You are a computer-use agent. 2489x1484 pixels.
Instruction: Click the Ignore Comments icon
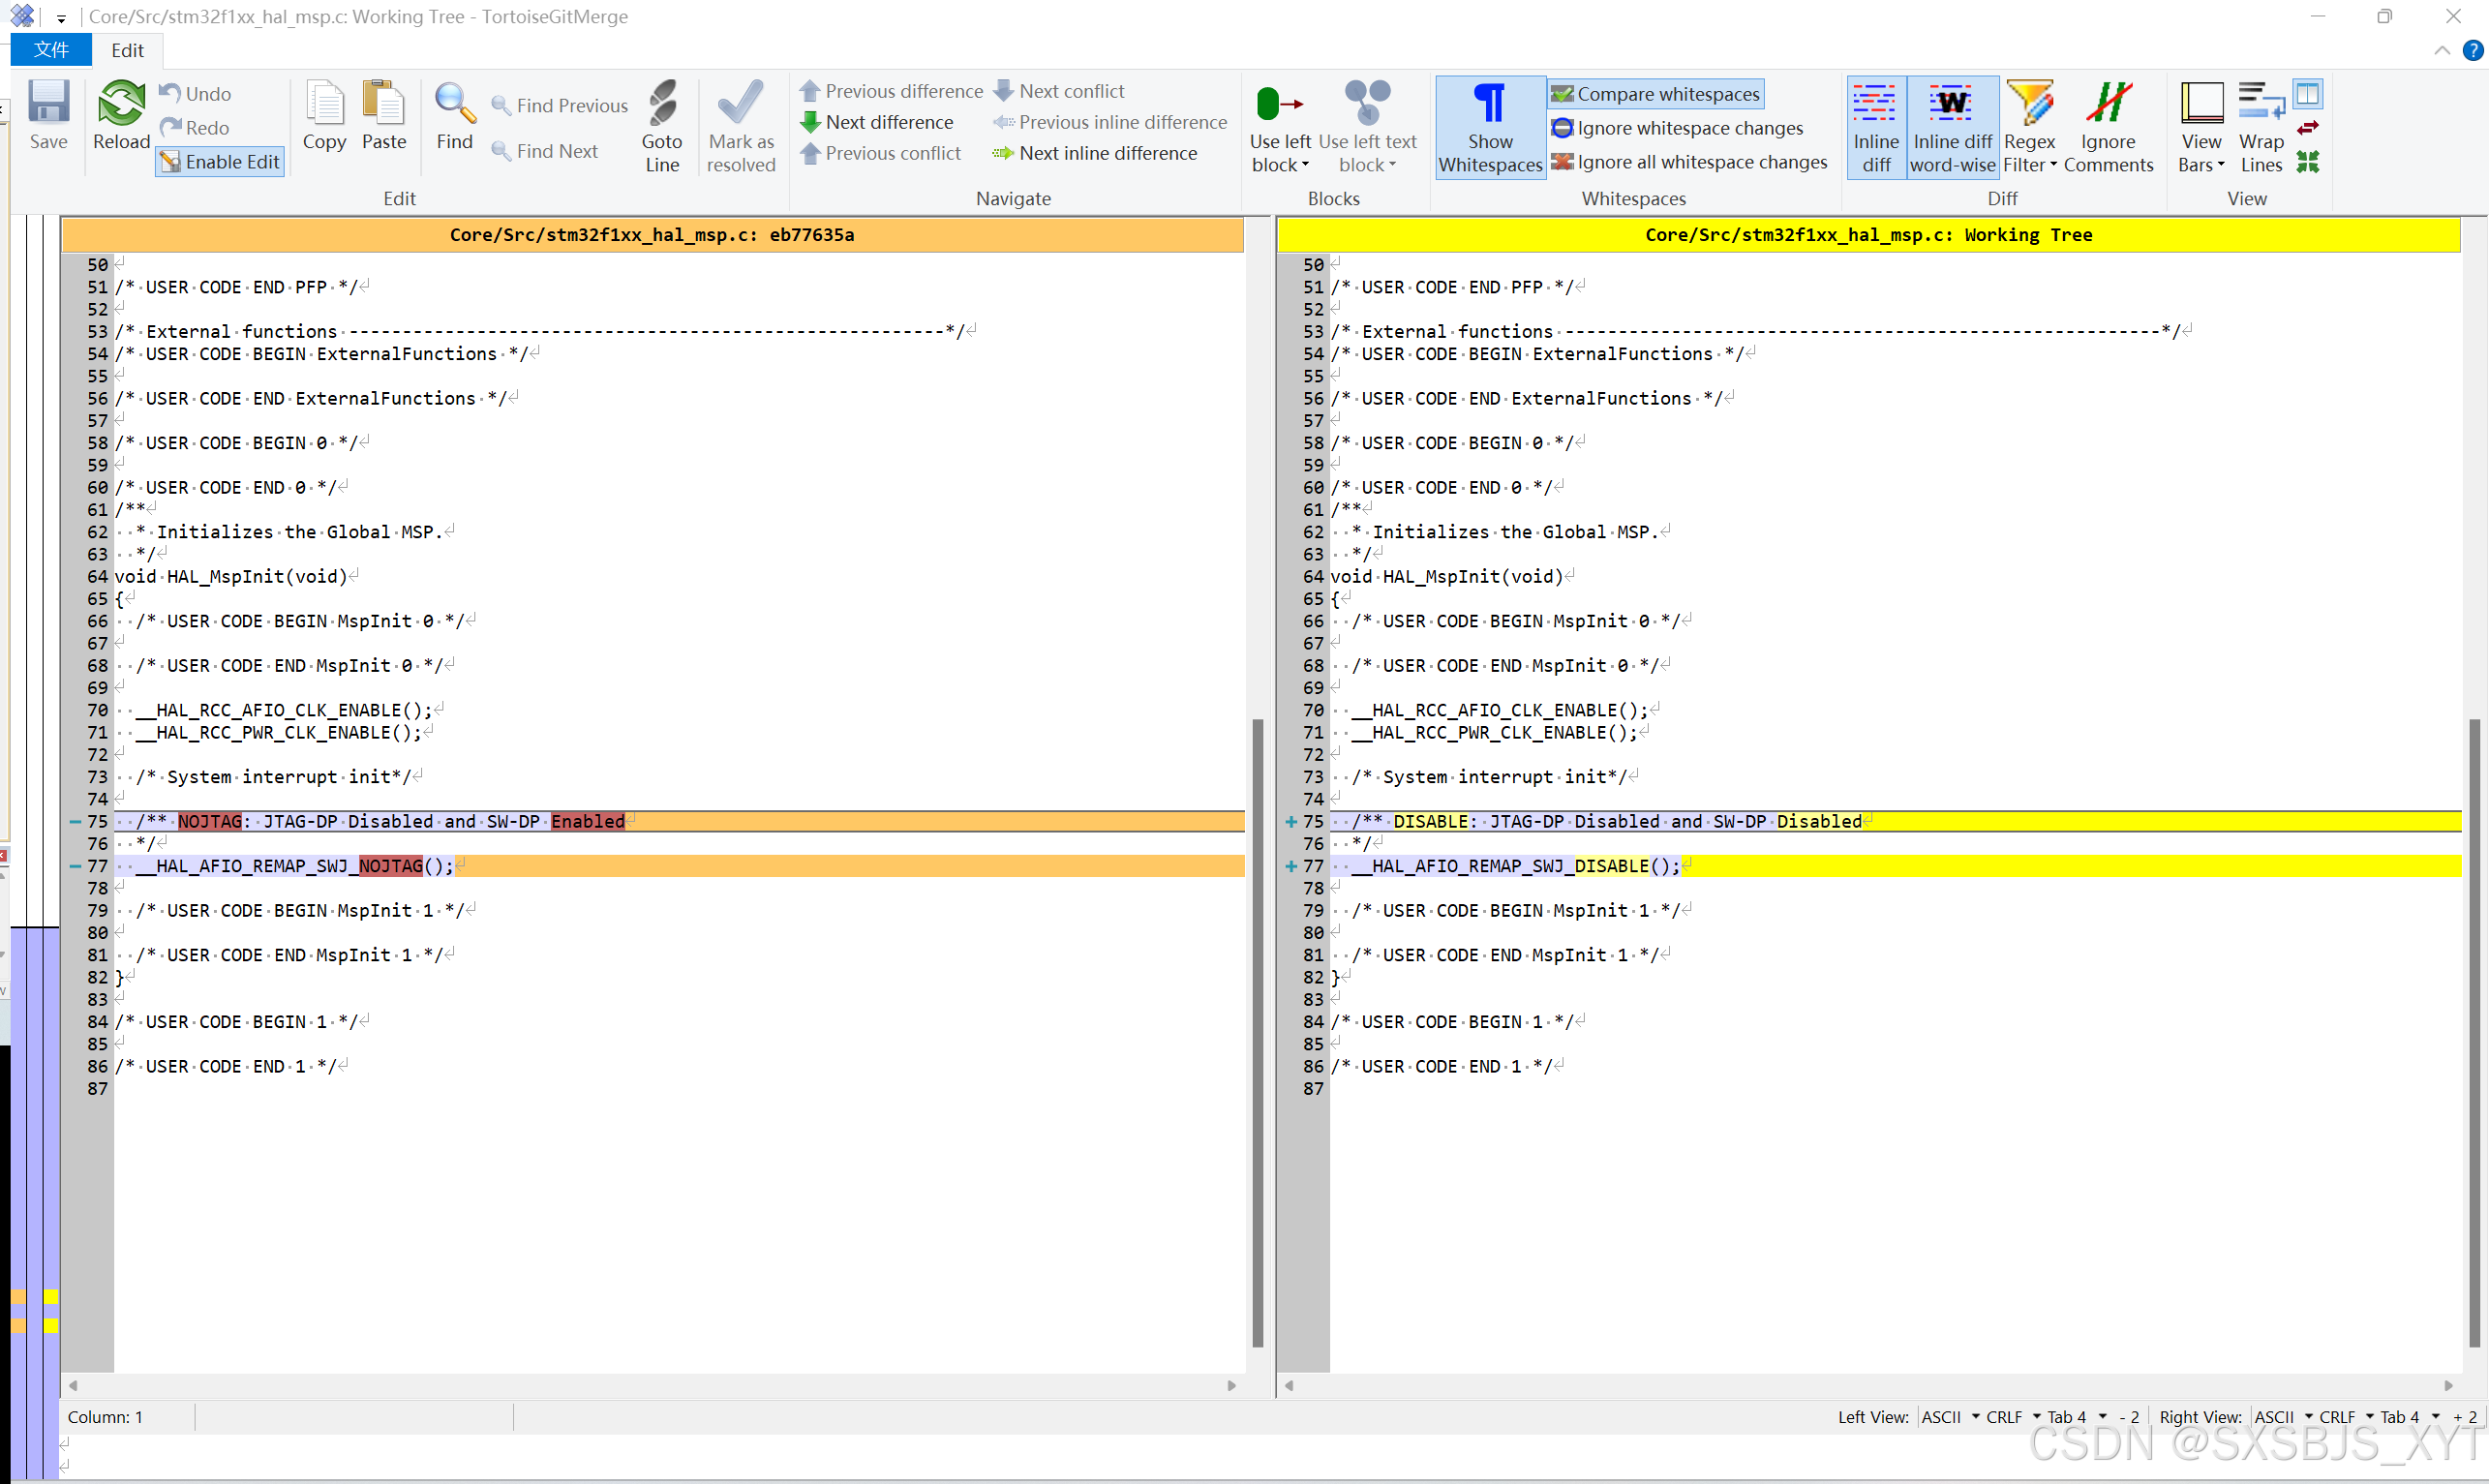pyautogui.click(x=2108, y=103)
